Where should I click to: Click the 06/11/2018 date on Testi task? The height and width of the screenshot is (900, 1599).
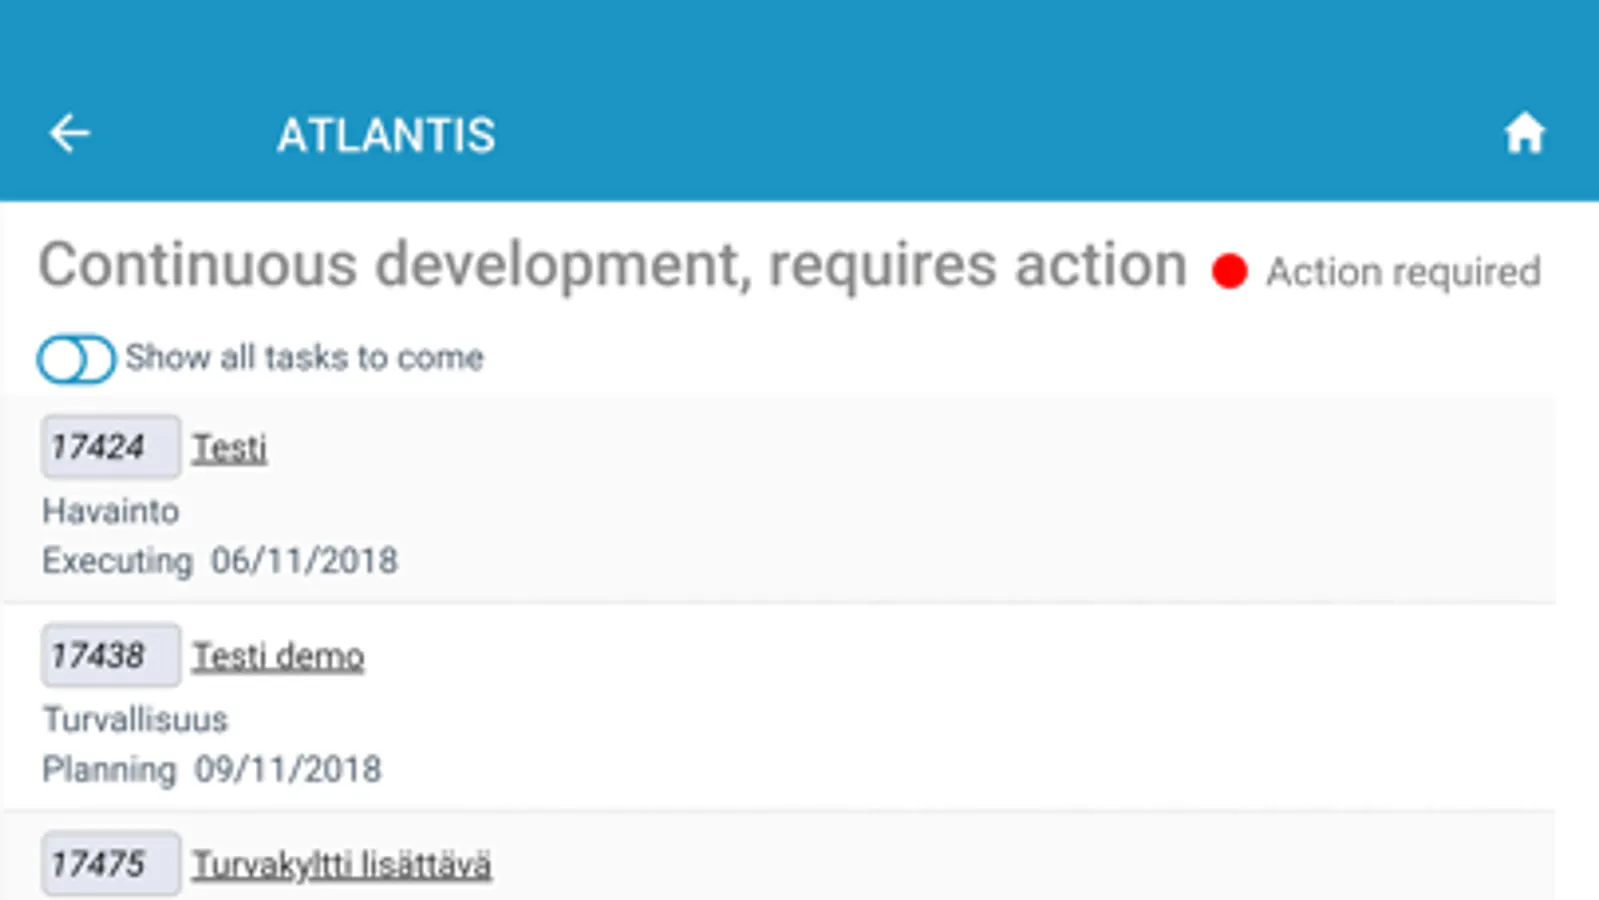(x=304, y=561)
